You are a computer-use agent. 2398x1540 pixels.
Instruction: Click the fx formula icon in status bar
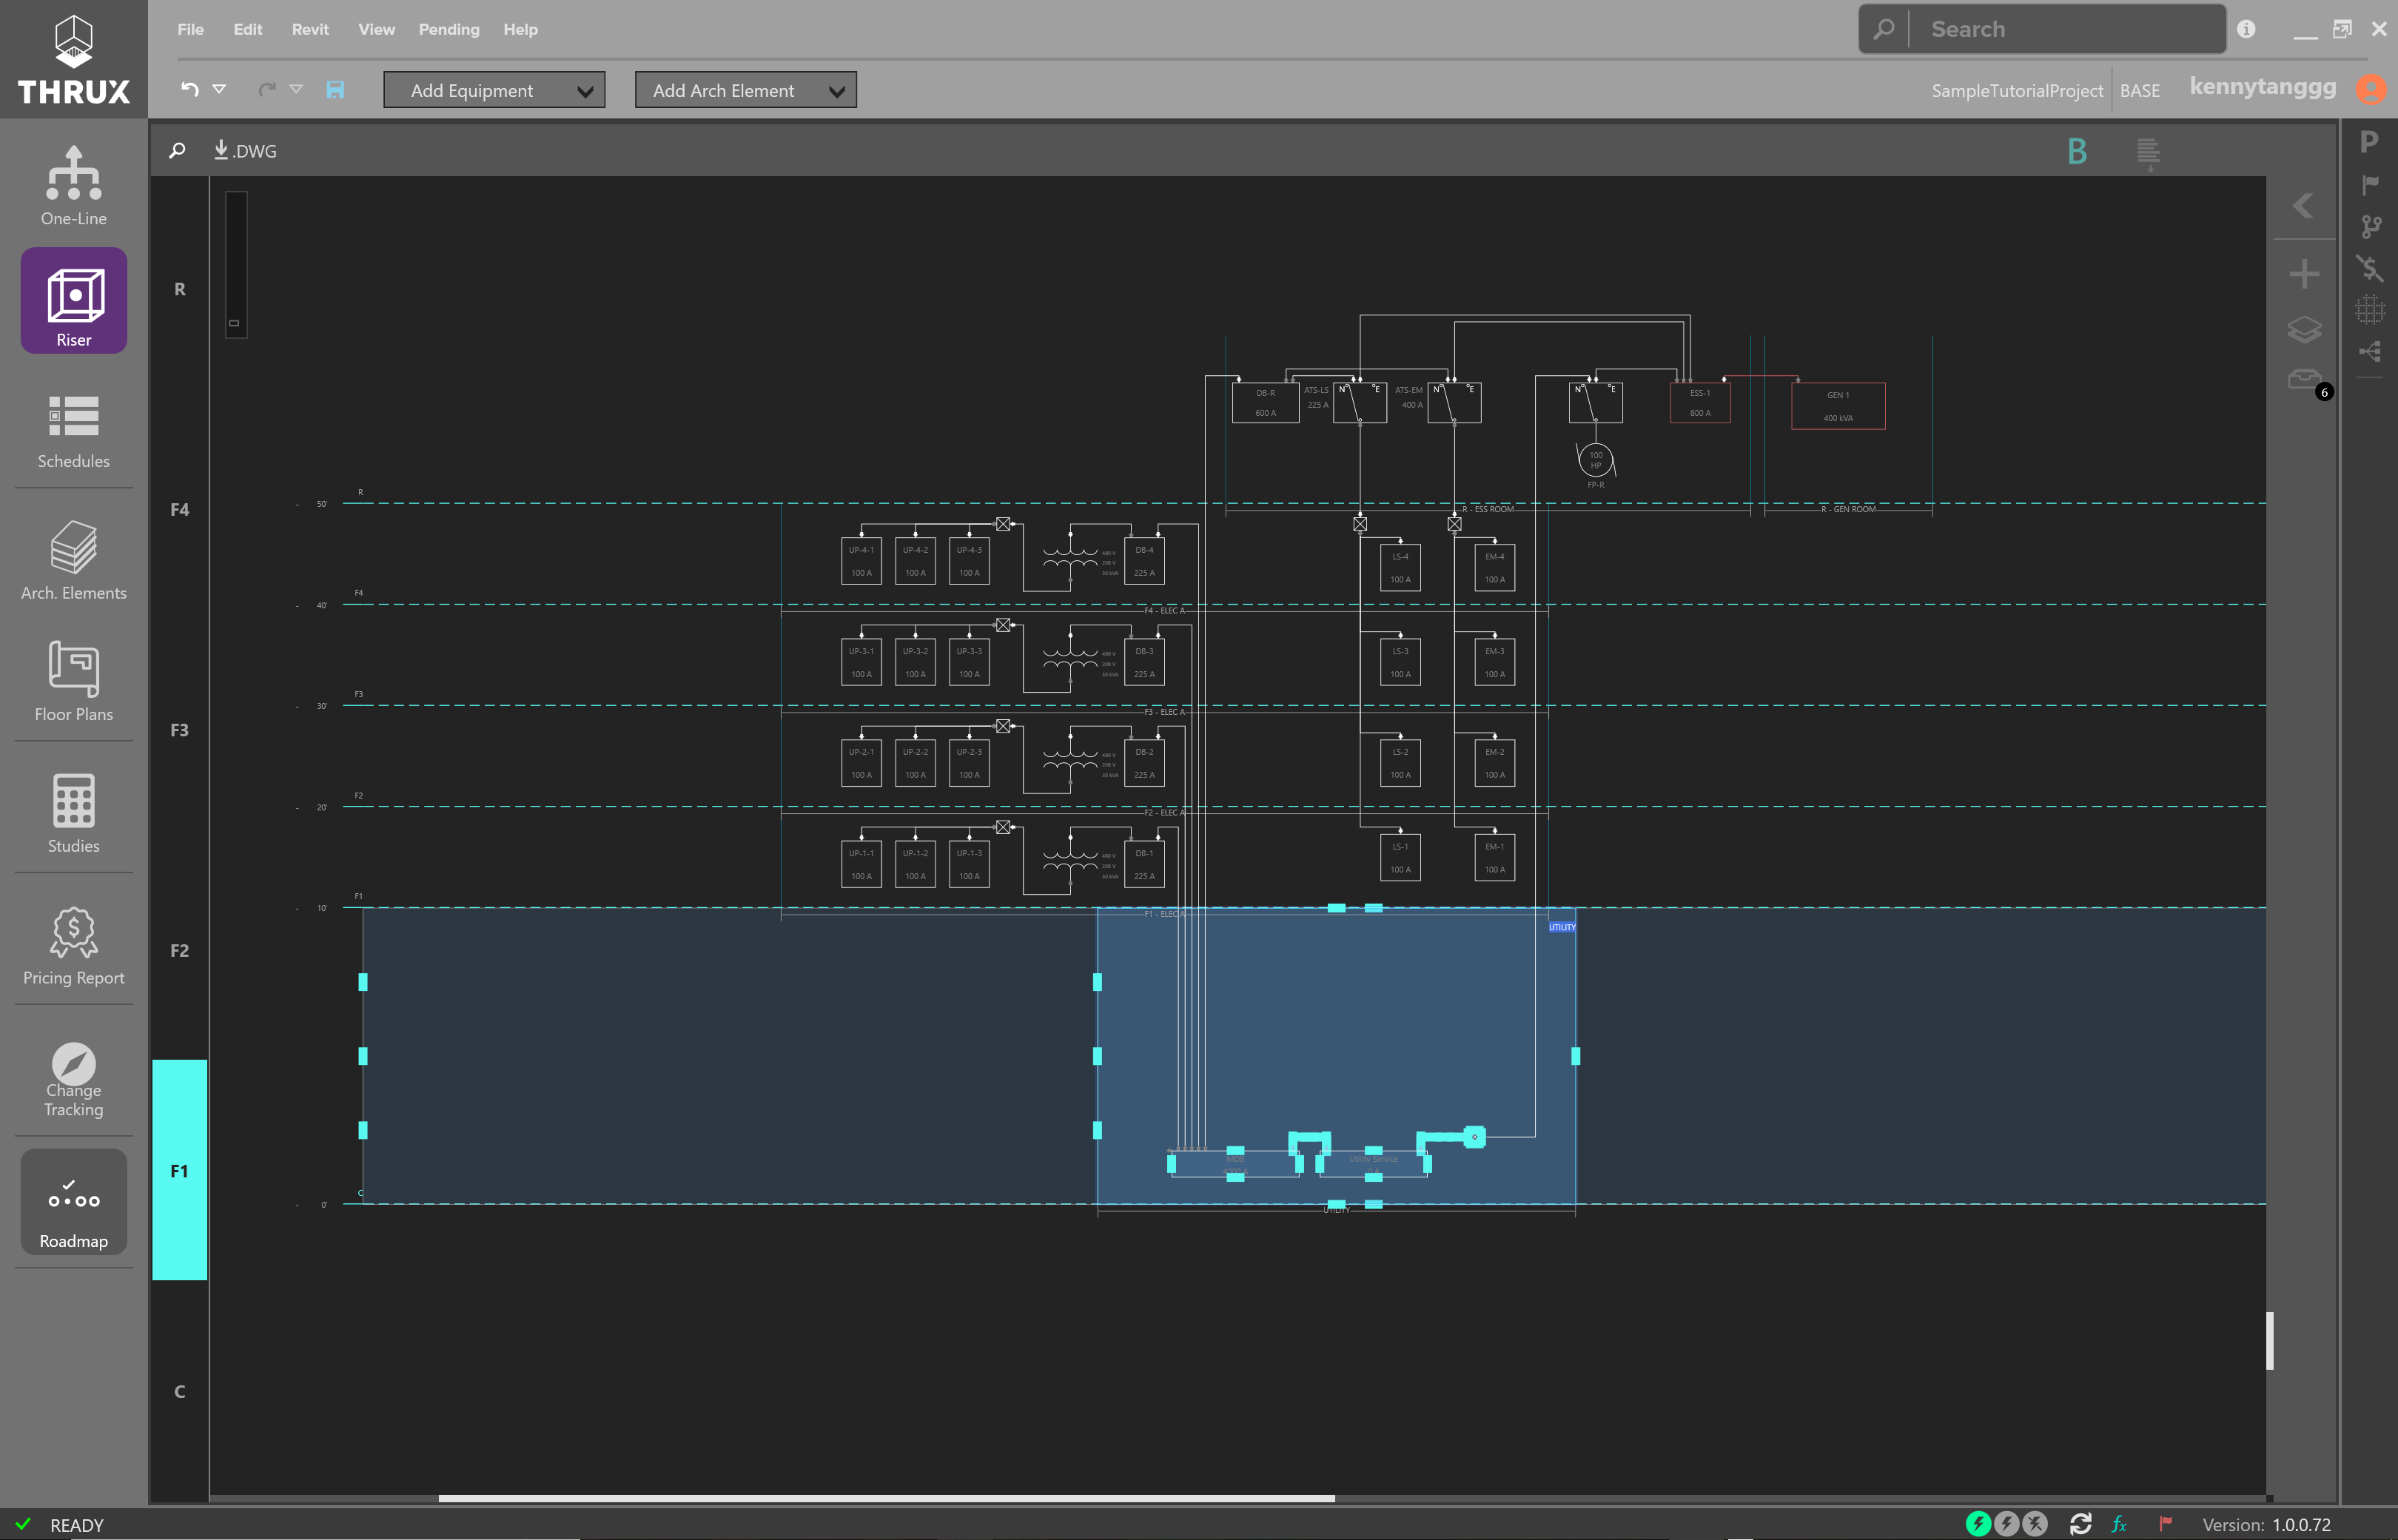[x=2119, y=1524]
